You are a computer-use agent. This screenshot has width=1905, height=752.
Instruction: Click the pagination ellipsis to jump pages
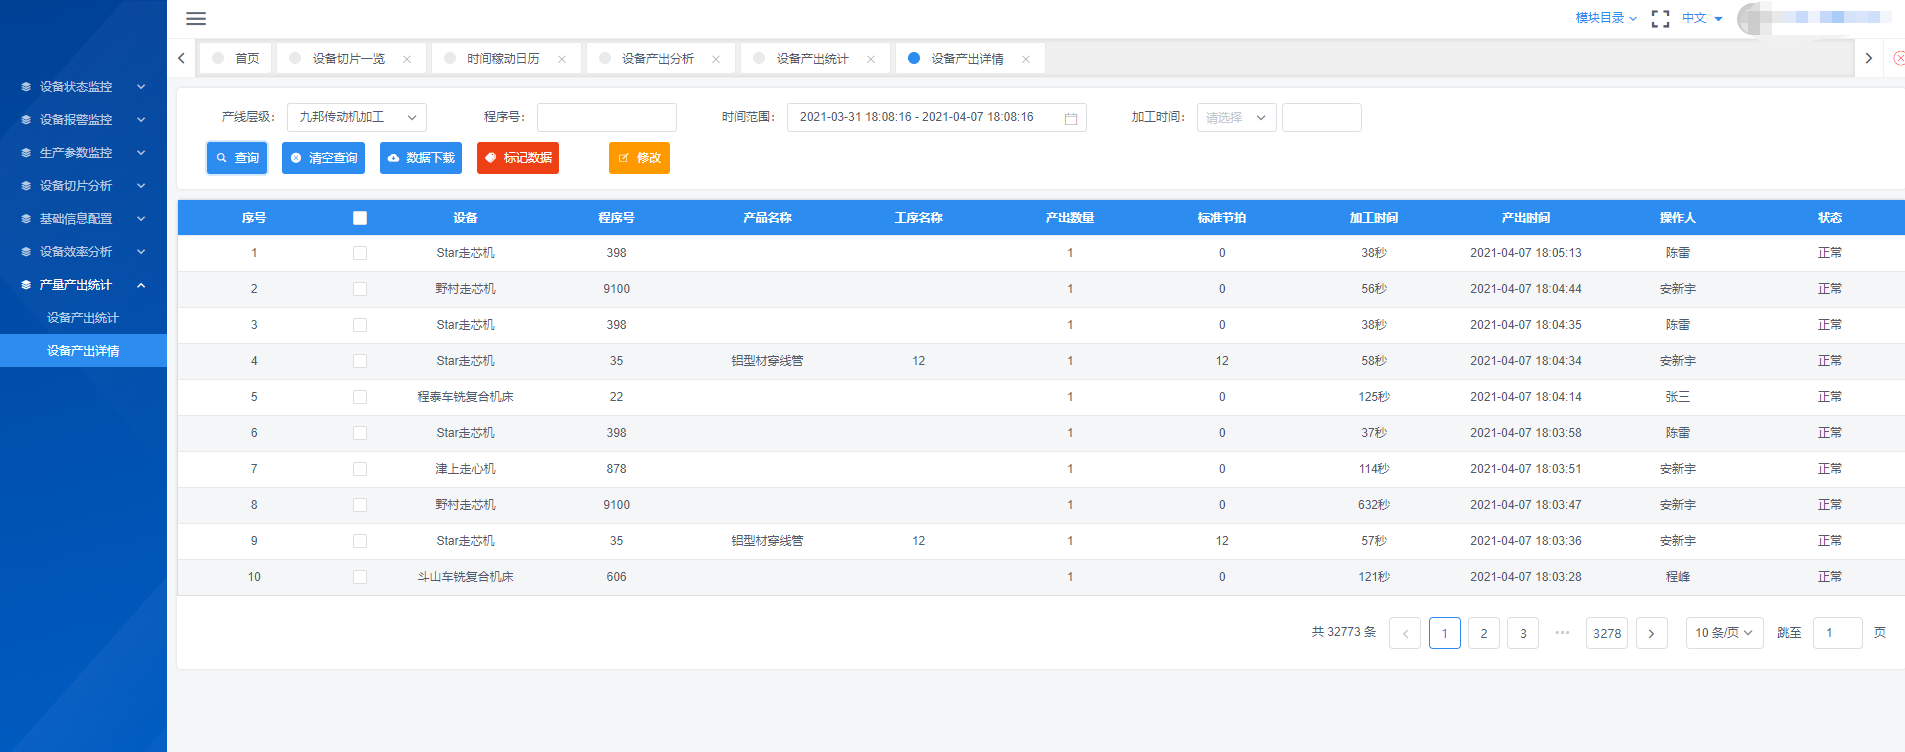1562,633
